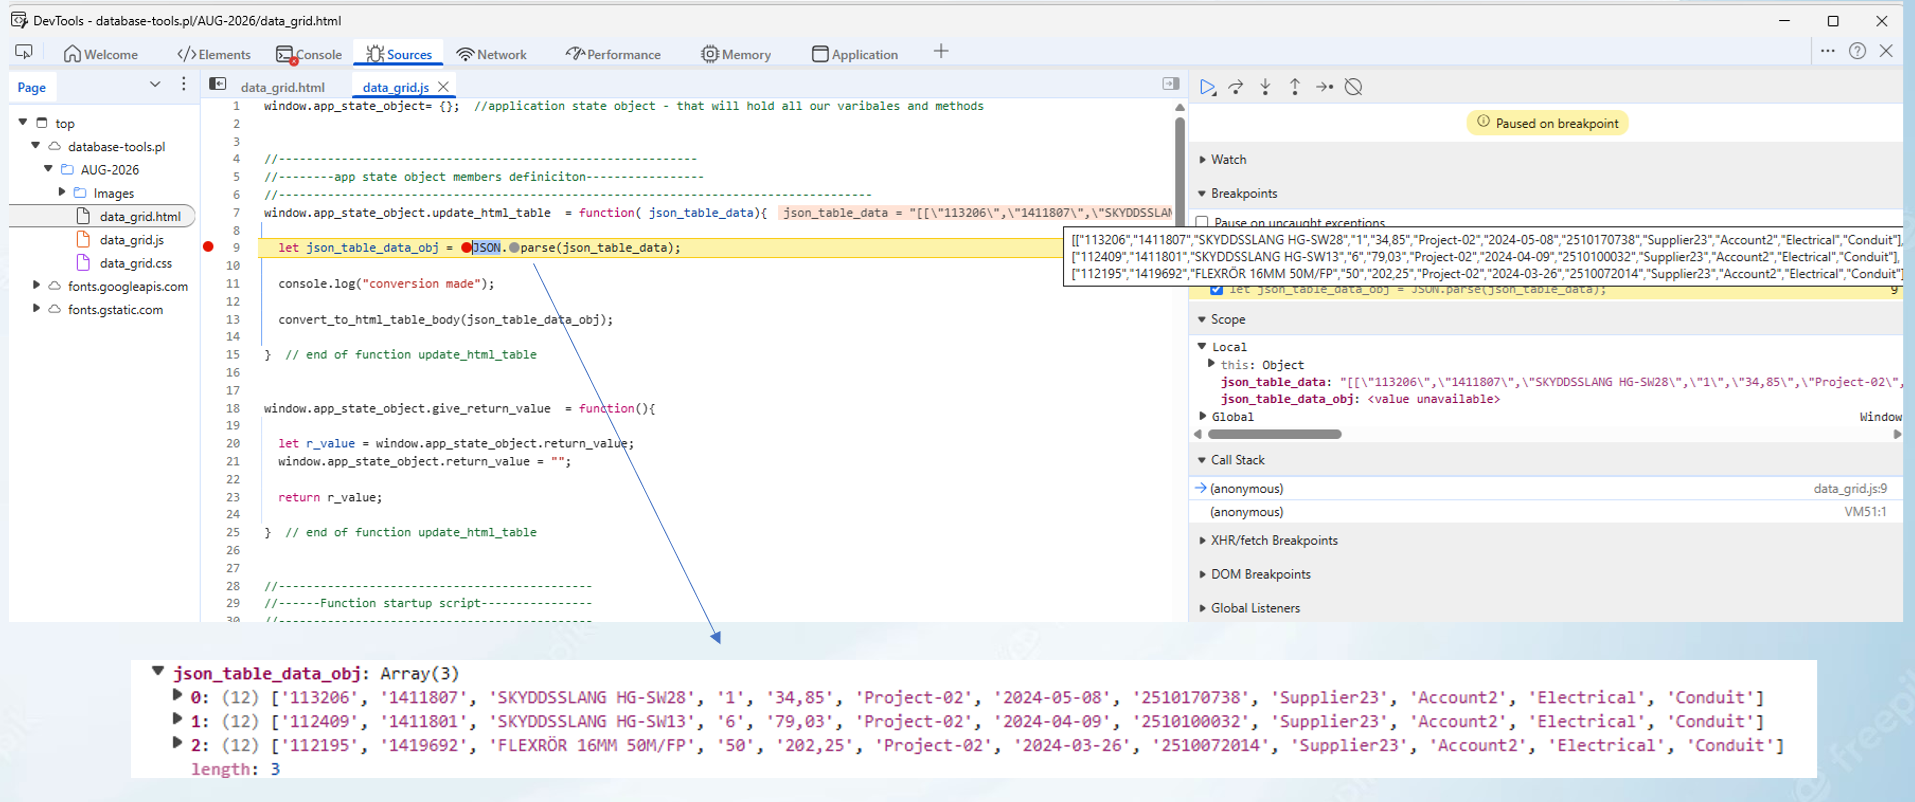
Task: Step into next function call
Action: click(1265, 87)
